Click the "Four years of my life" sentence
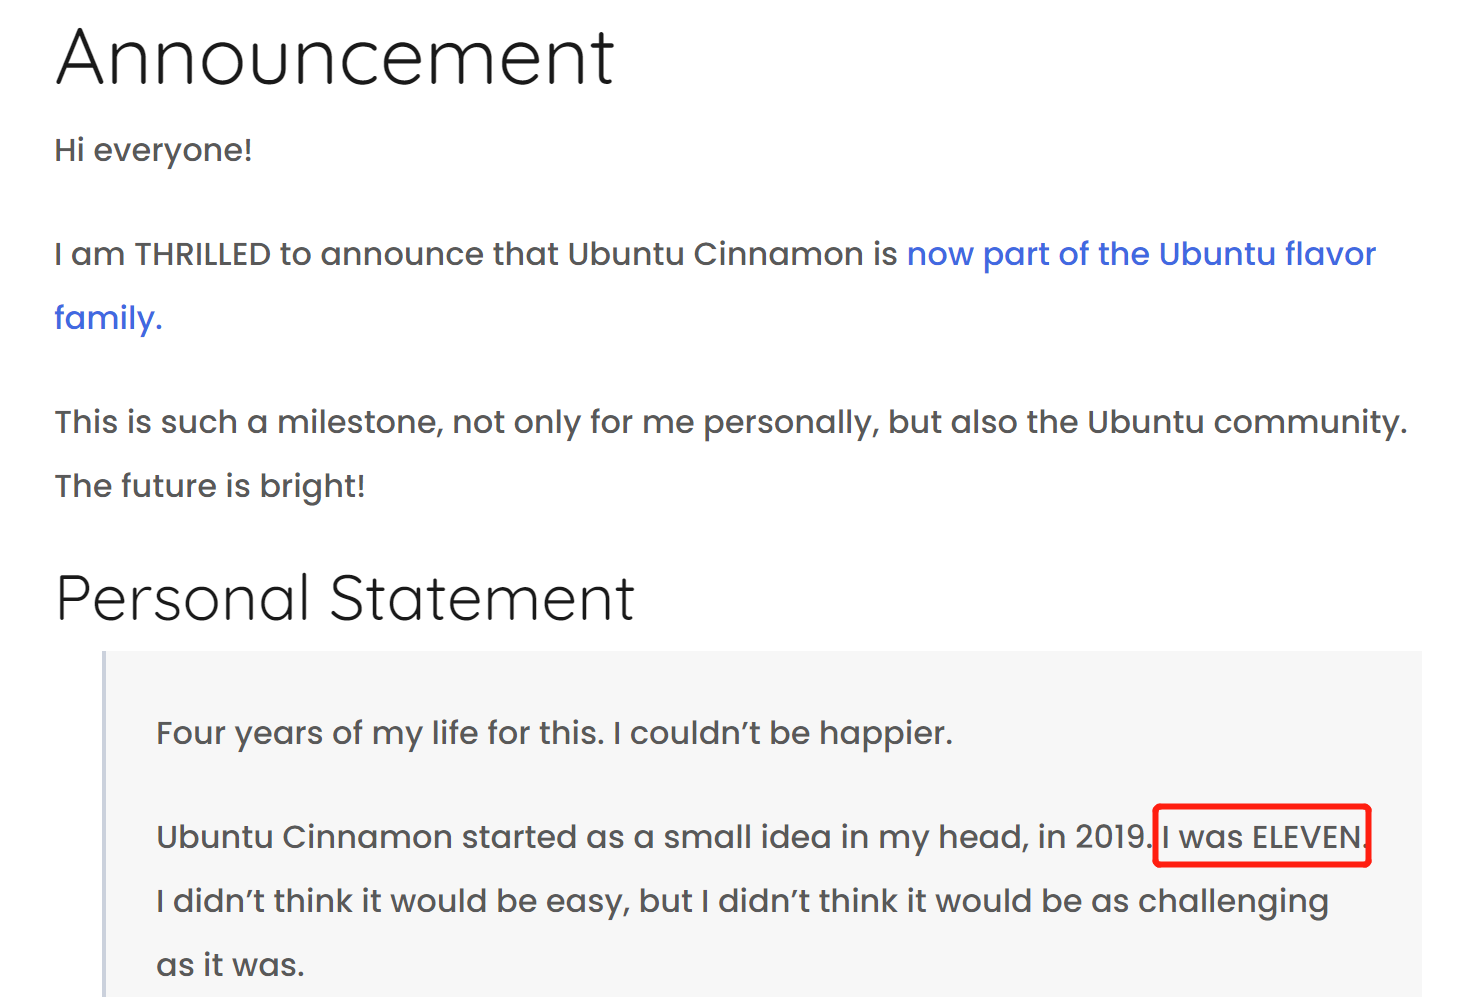The height and width of the screenshot is (997, 1468). click(x=380, y=733)
